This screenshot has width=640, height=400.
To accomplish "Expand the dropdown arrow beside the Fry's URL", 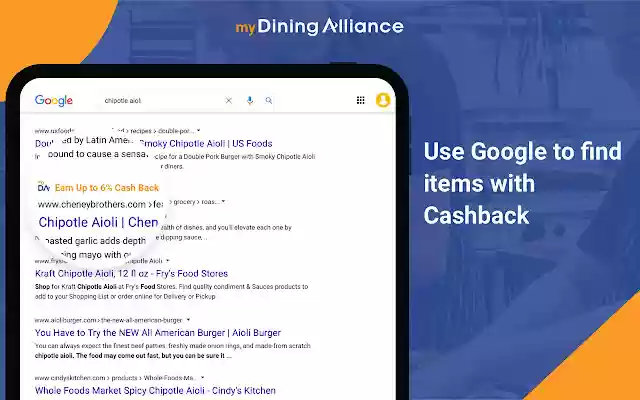I will (168, 260).
